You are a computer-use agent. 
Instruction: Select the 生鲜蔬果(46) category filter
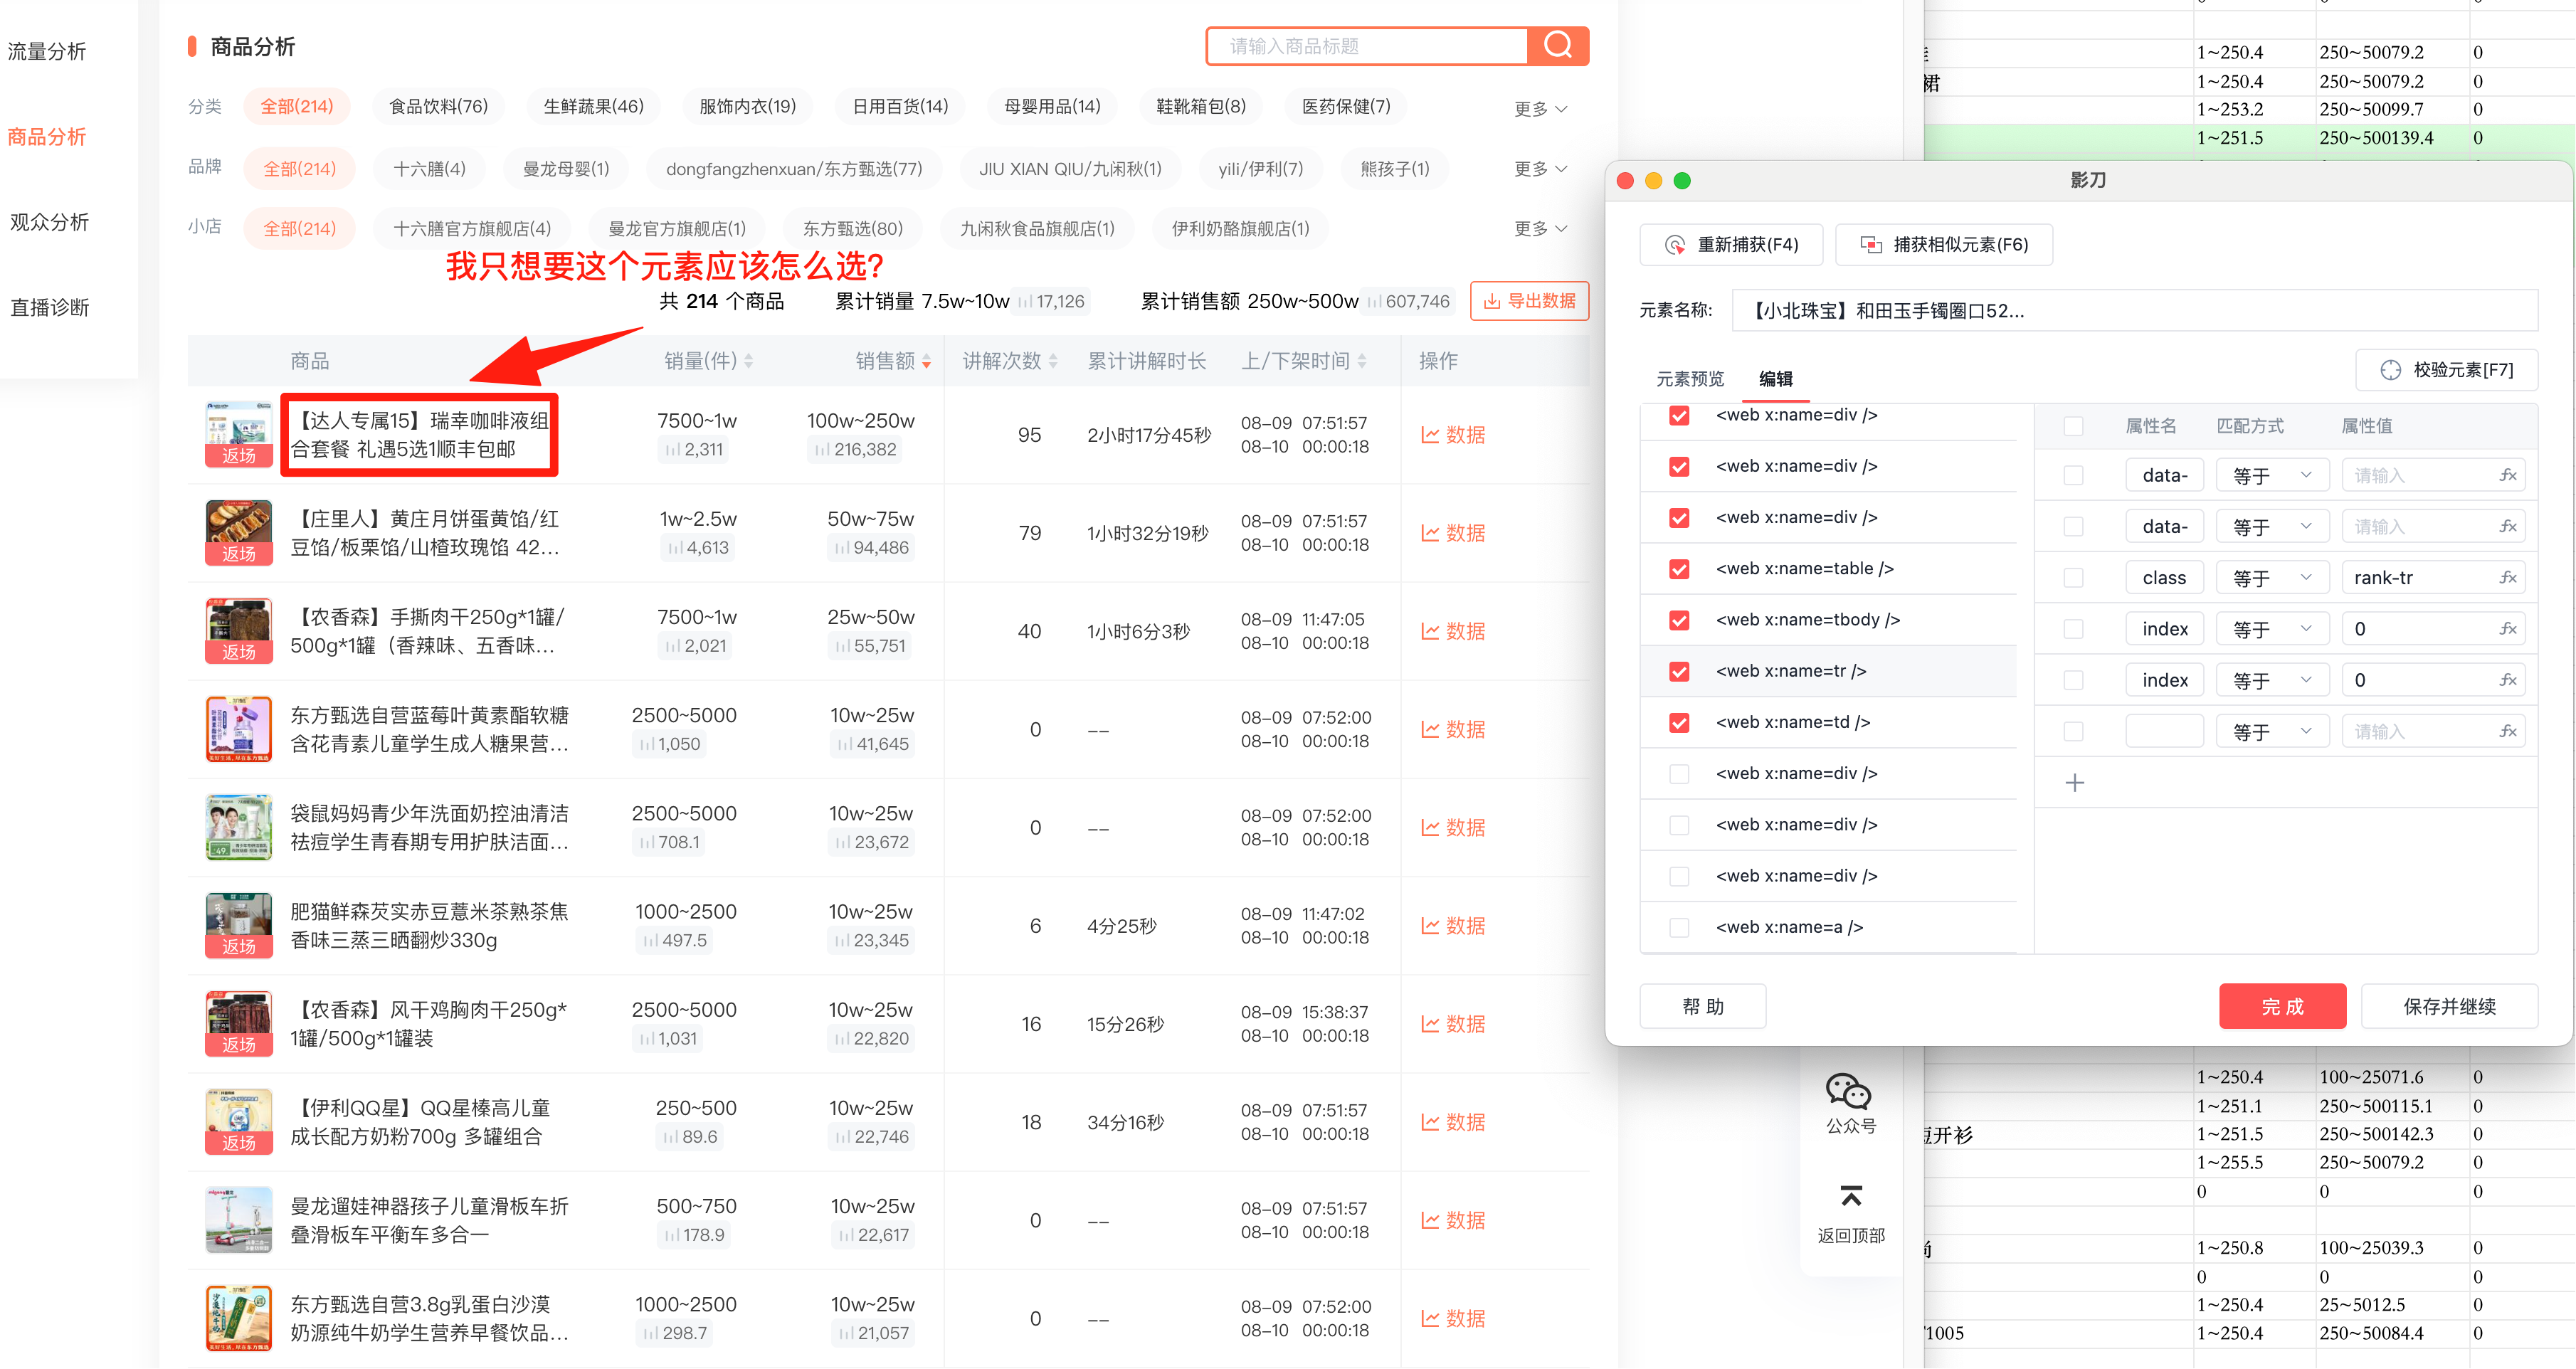pyautogui.click(x=593, y=106)
